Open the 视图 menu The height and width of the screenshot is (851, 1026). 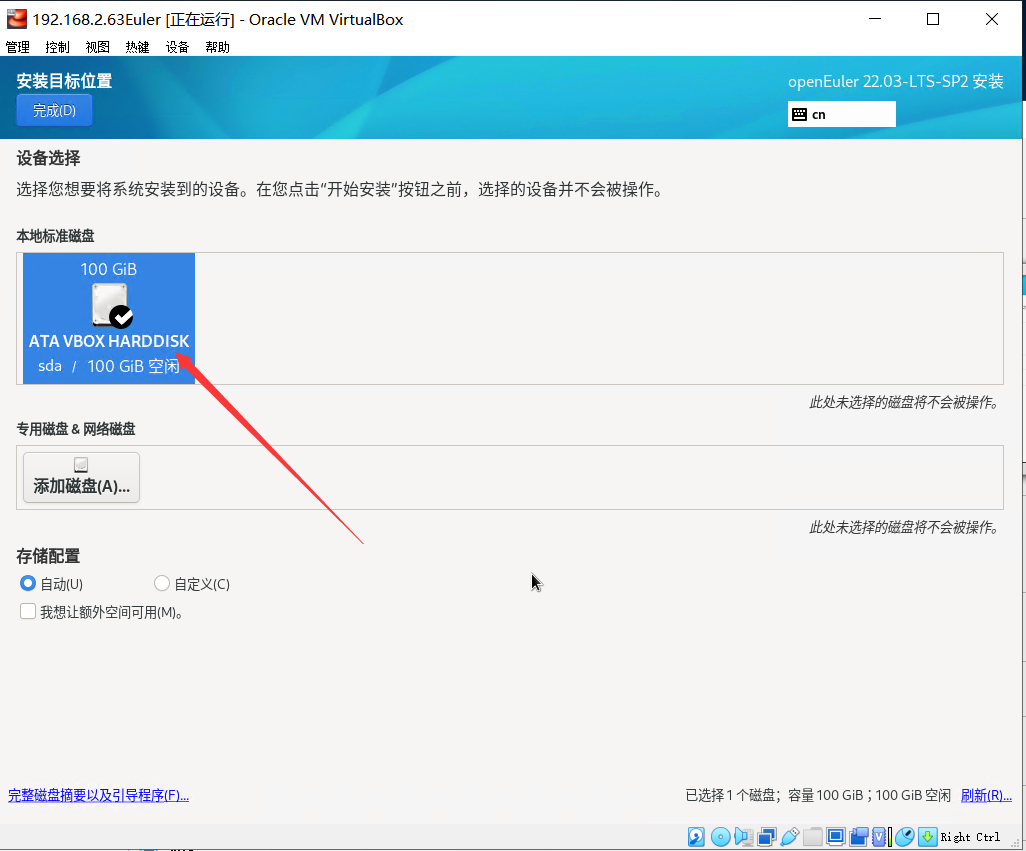tap(97, 47)
